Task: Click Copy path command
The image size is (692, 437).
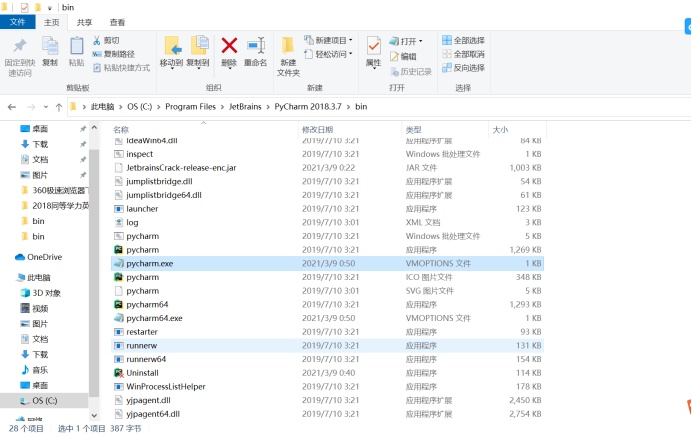Action: click(113, 54)
